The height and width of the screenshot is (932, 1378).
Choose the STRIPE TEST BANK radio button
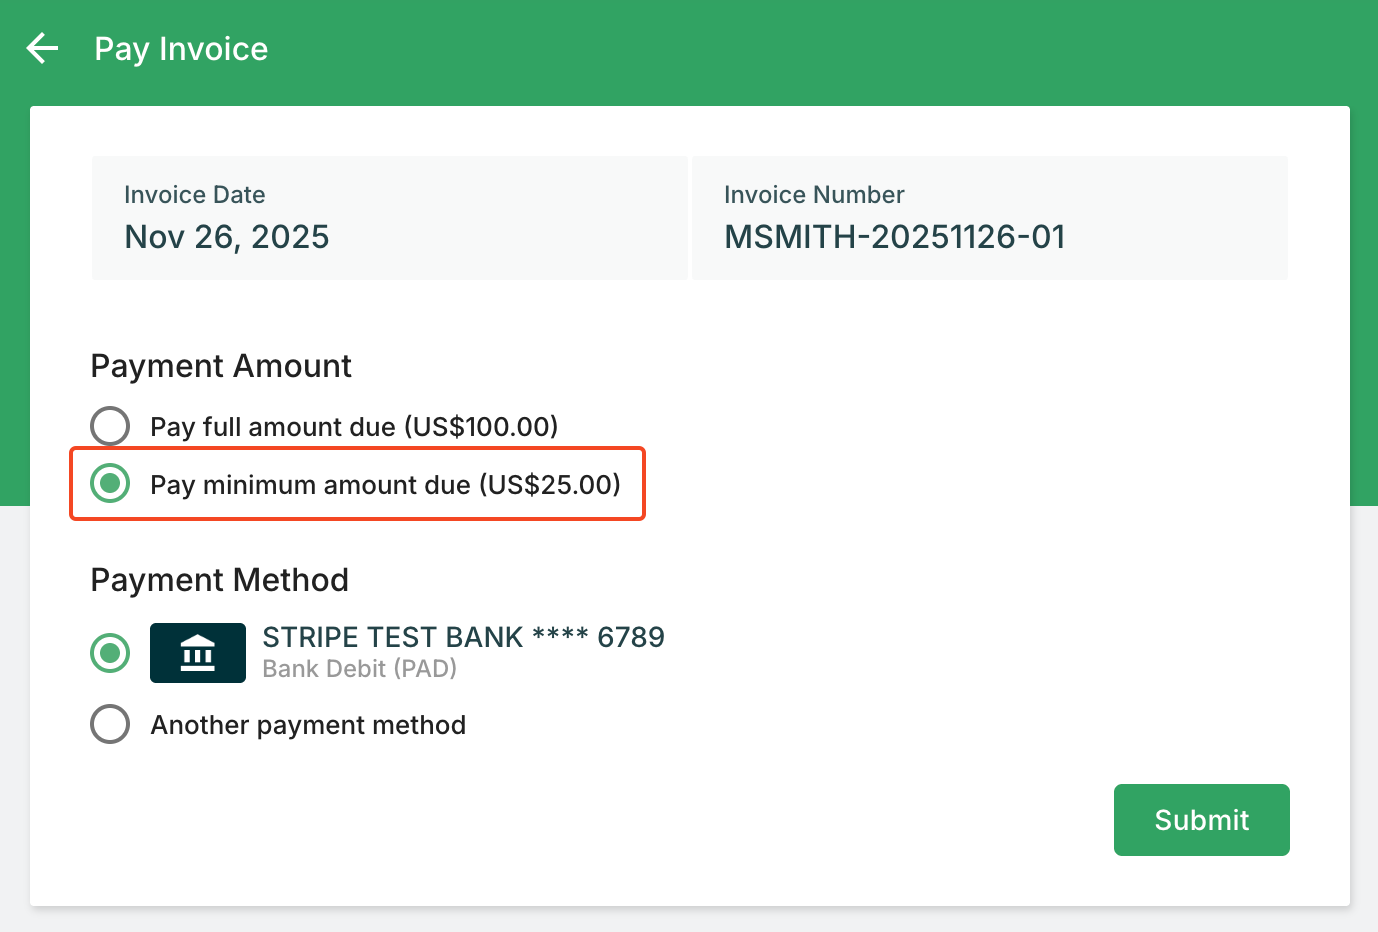110,653
